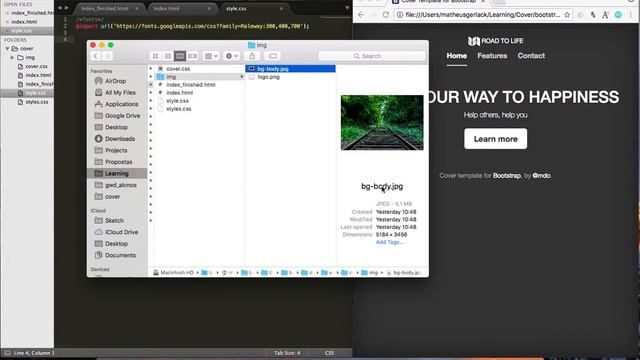This screenshot has width=640, height=360.
Task: Select Propostas folder in Finder sidebar
Action: (117, 162)
